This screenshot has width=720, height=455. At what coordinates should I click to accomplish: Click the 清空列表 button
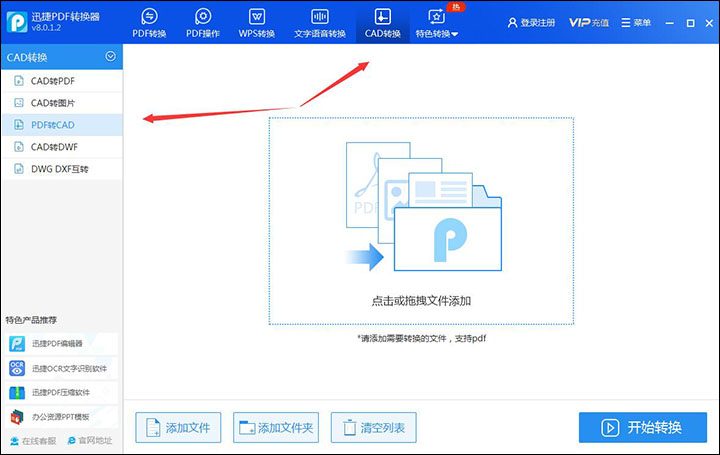pos(374,427)
